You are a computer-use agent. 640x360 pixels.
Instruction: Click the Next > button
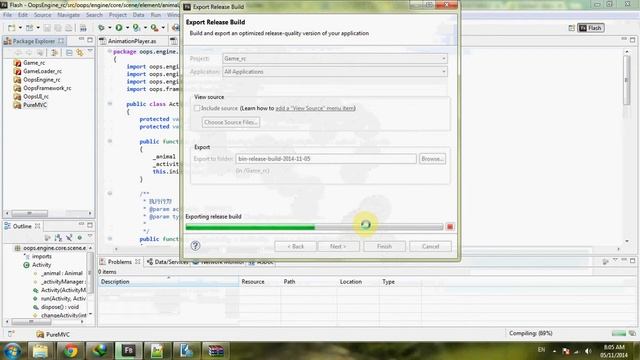click(x=338, y=246)
